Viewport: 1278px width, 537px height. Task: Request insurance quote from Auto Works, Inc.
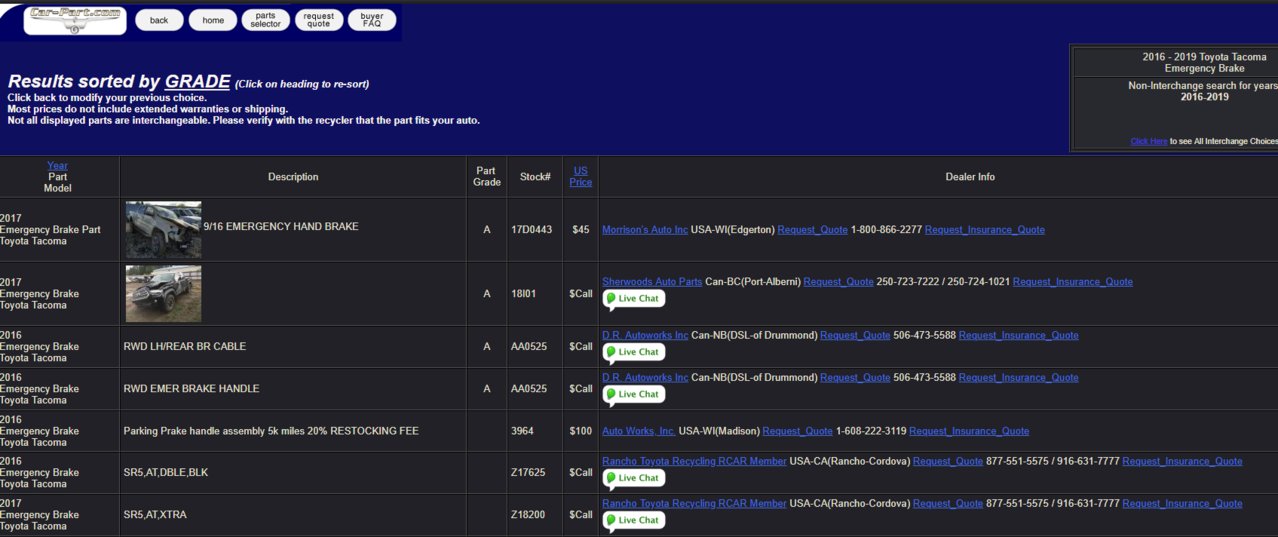click(x=969, y=431)
